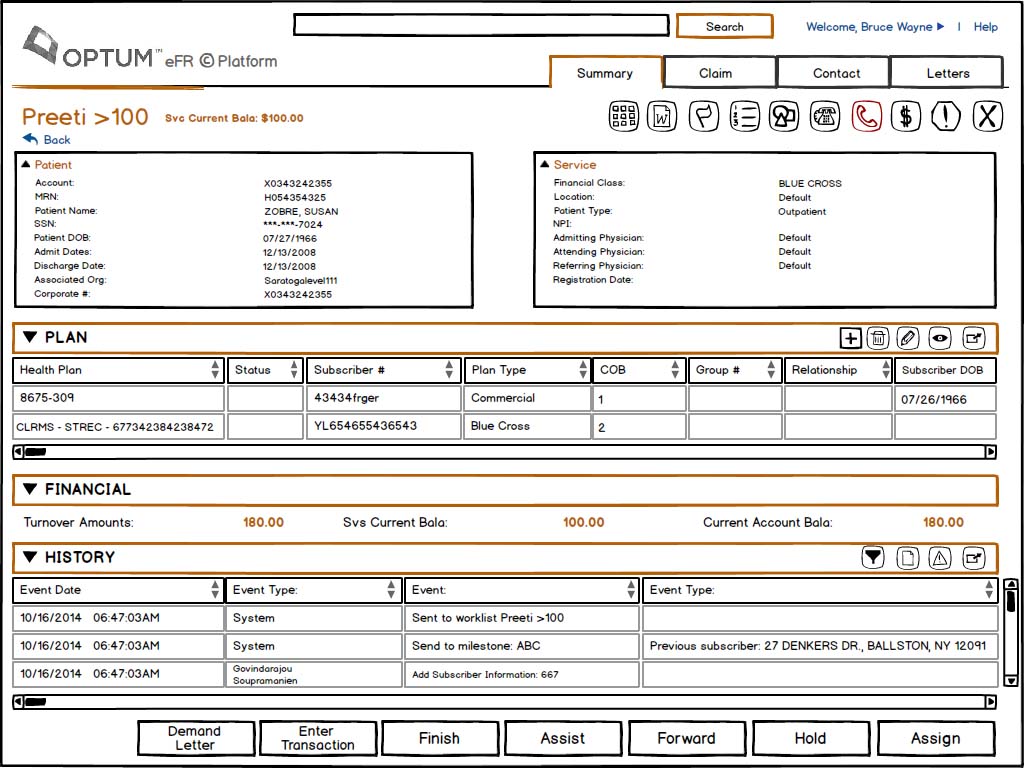Click the pencil edit icon in Plan
Viewport: 1024px width, 768px height.
point(908,338)
